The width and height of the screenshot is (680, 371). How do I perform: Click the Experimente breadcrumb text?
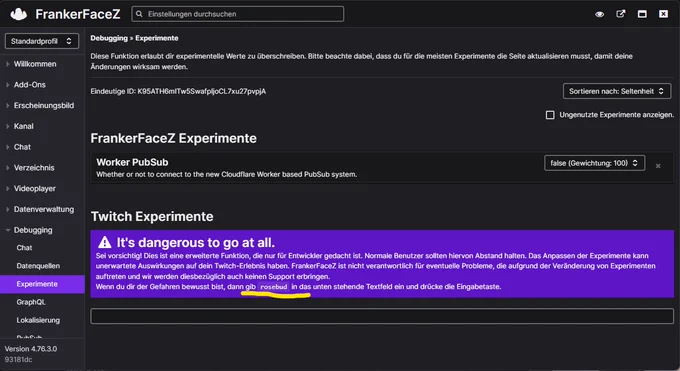click(157, 38)
